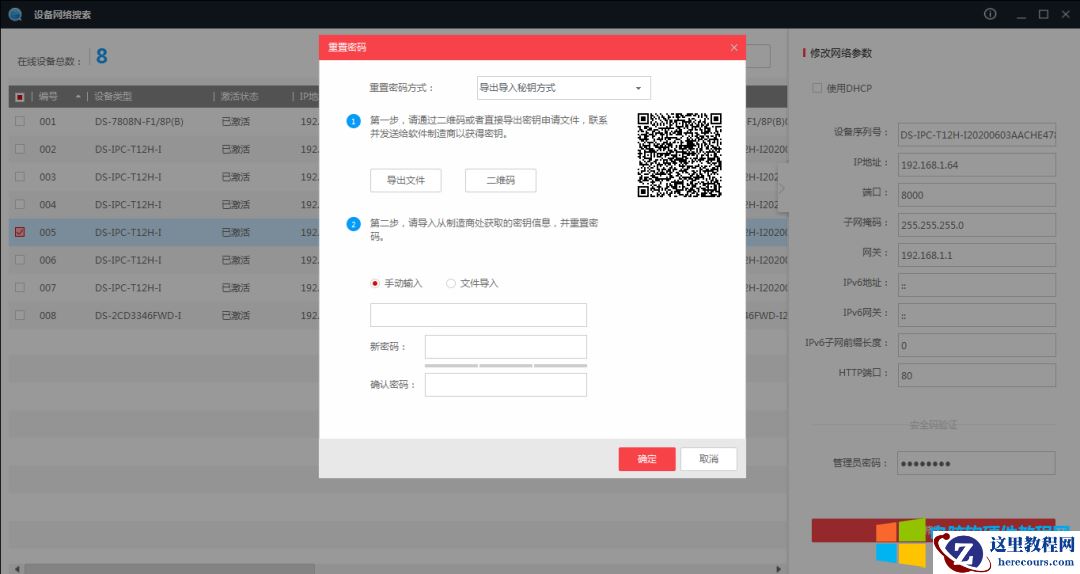
Task: Check the box for device row 002
Action: [x=20, y=149]
